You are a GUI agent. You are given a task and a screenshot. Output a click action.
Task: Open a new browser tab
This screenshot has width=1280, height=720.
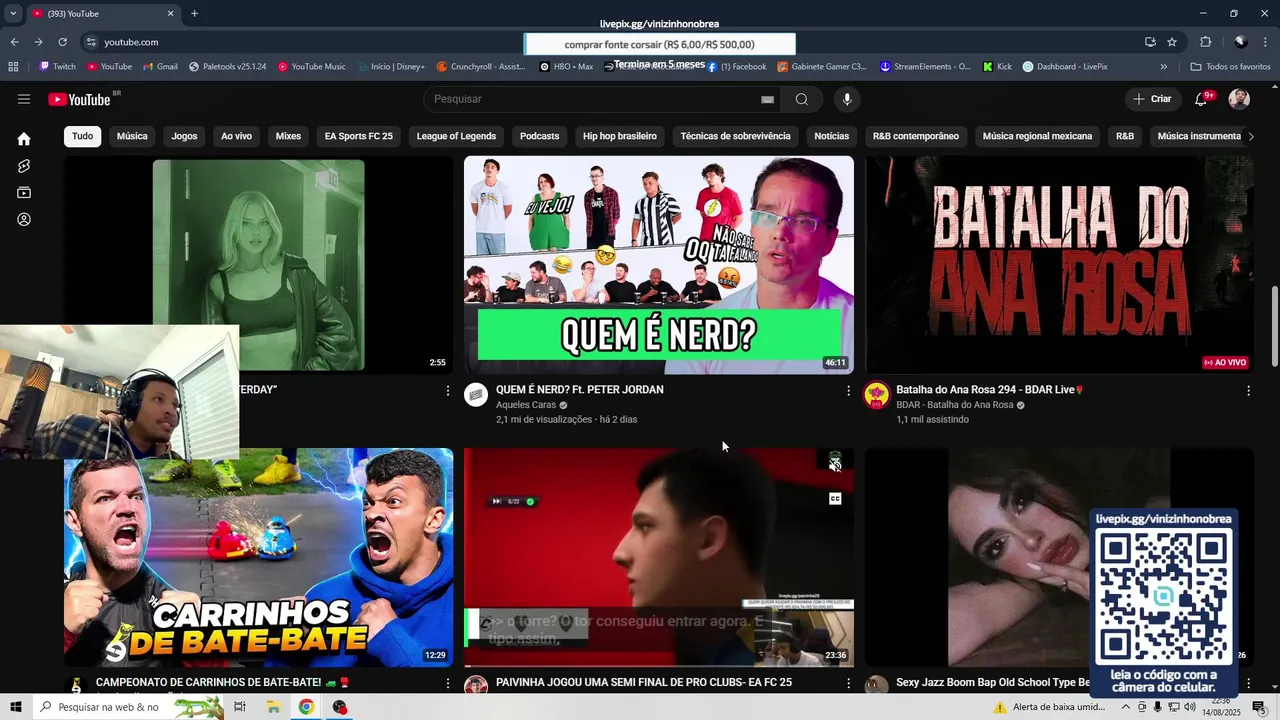click(194, 14)
